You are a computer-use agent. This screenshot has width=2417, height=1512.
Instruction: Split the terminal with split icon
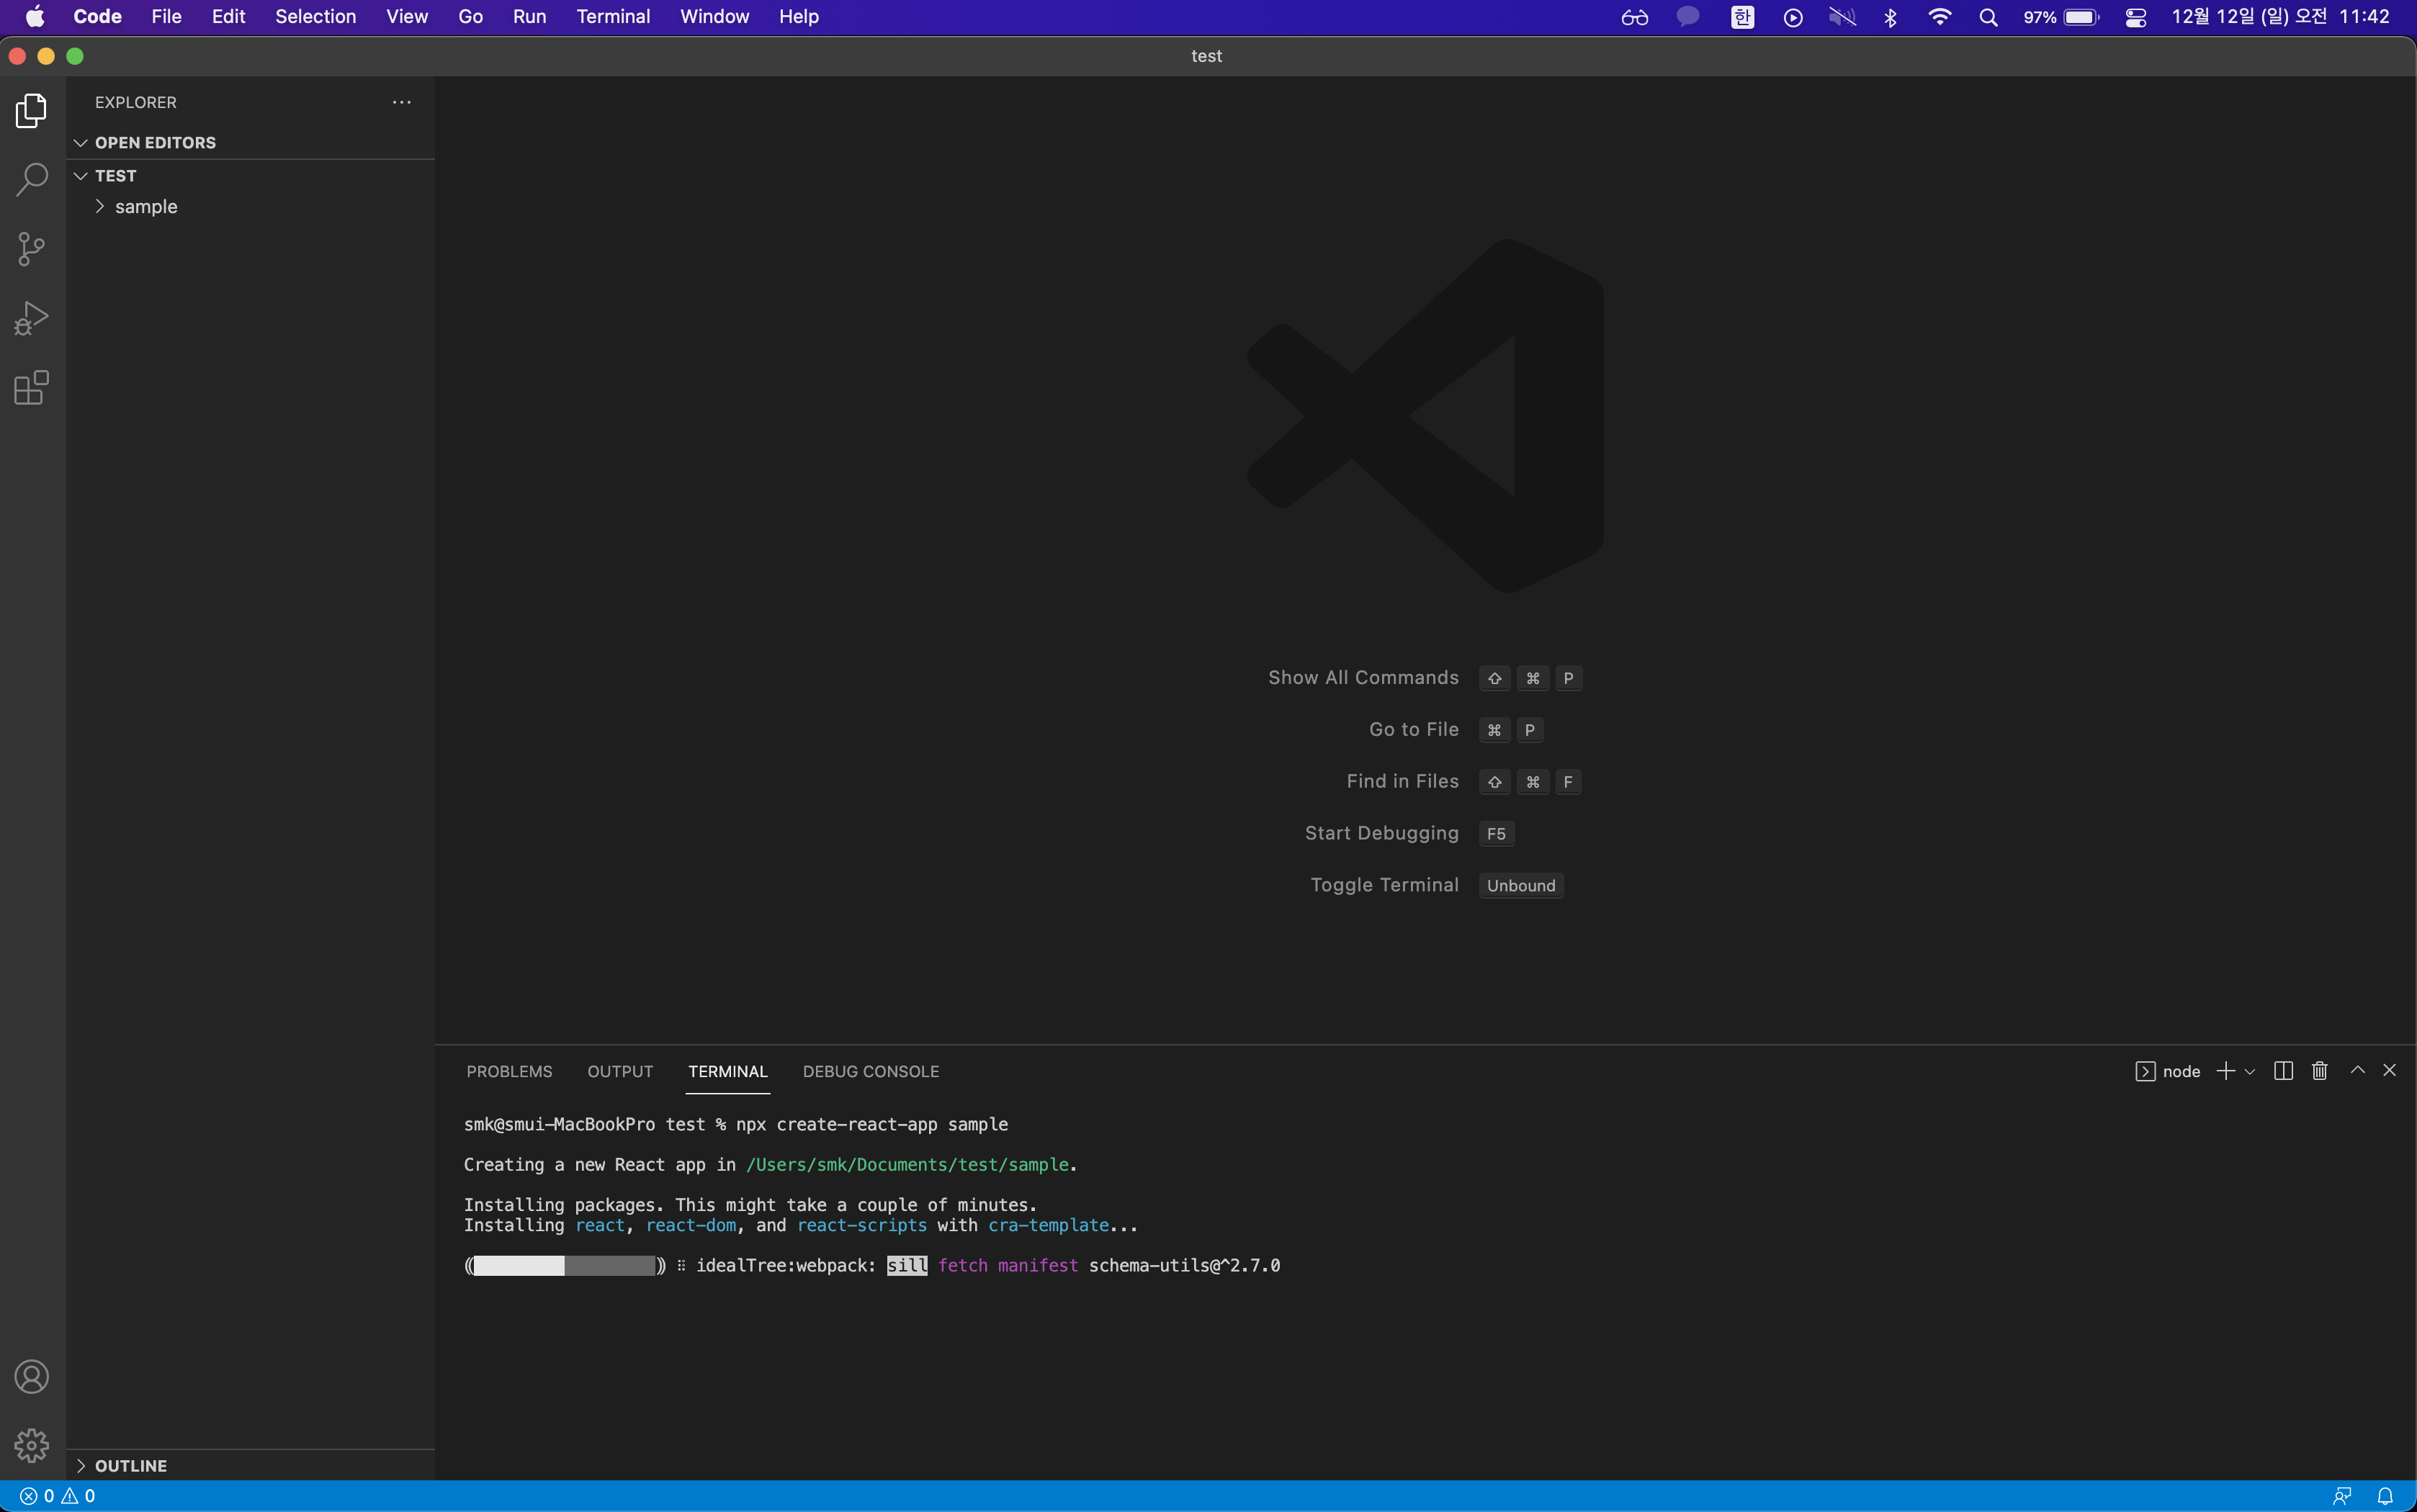(2283, 1071)
